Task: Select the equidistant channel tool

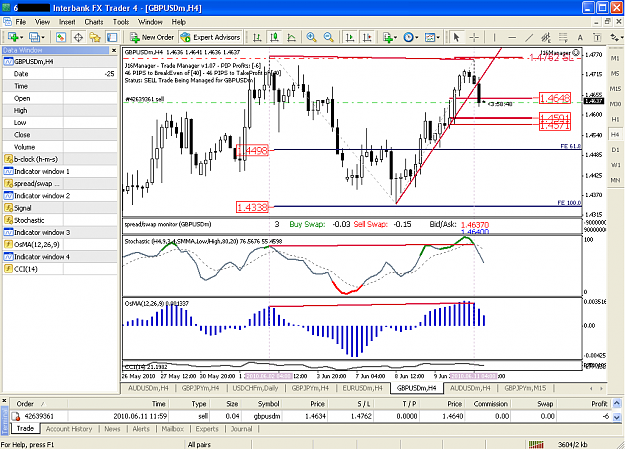Action: 546,37
